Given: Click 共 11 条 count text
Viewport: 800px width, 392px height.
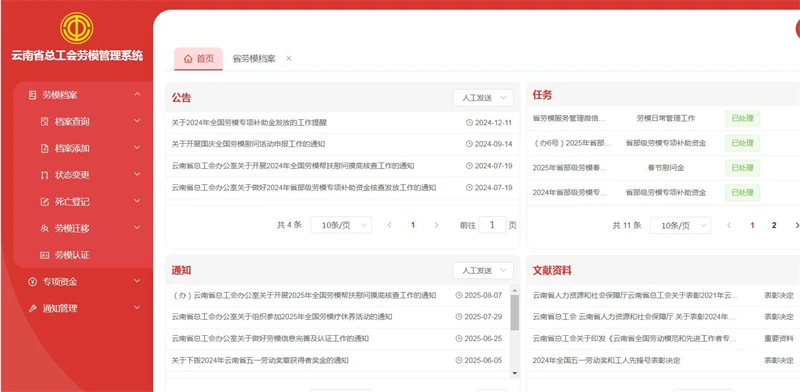Looking at the screenshot, I should [x=627, y=225].
